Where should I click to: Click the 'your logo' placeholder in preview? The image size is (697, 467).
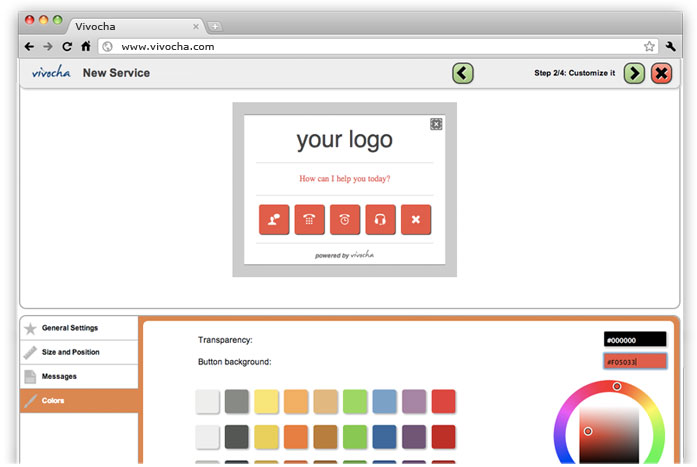344,140
